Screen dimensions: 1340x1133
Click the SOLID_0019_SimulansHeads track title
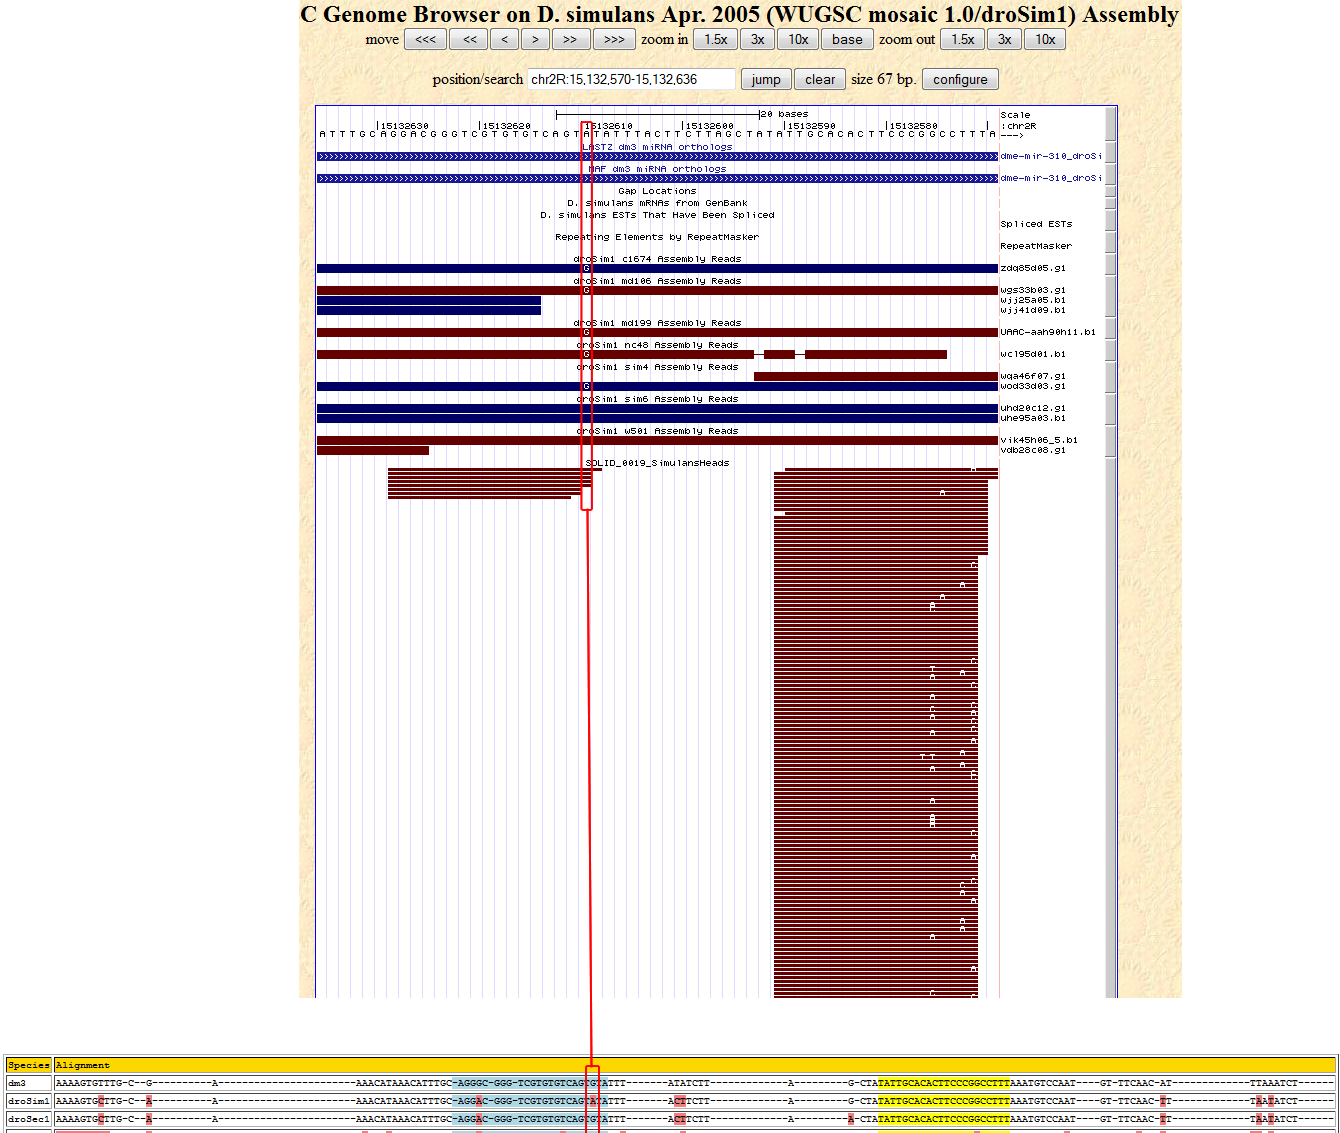click(x=657, y=463)
